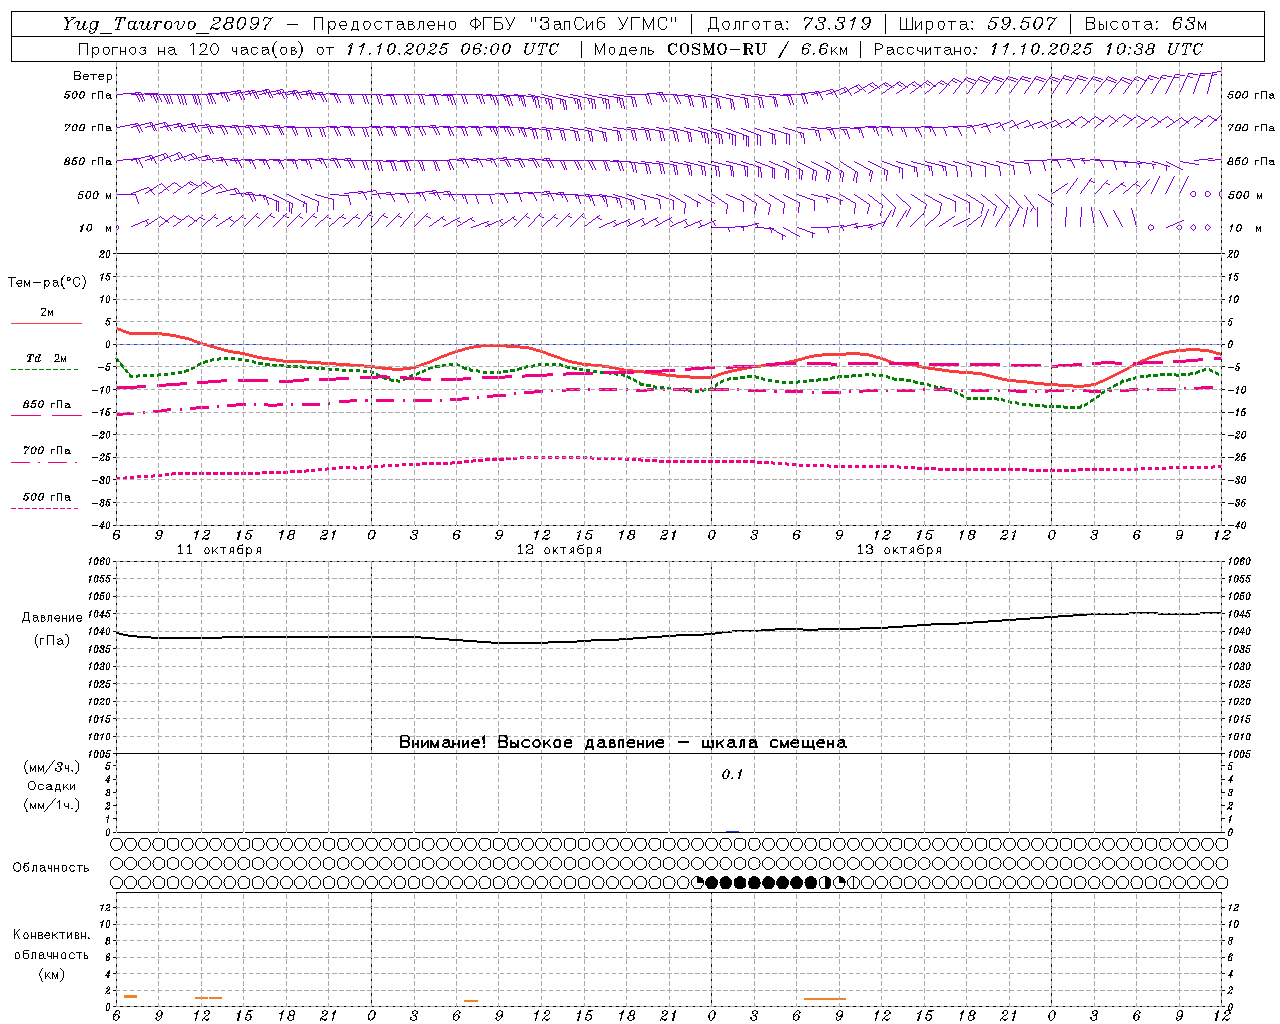
Task: Click the elevation text Высота: 63м
Action: tap(1145, 24)
